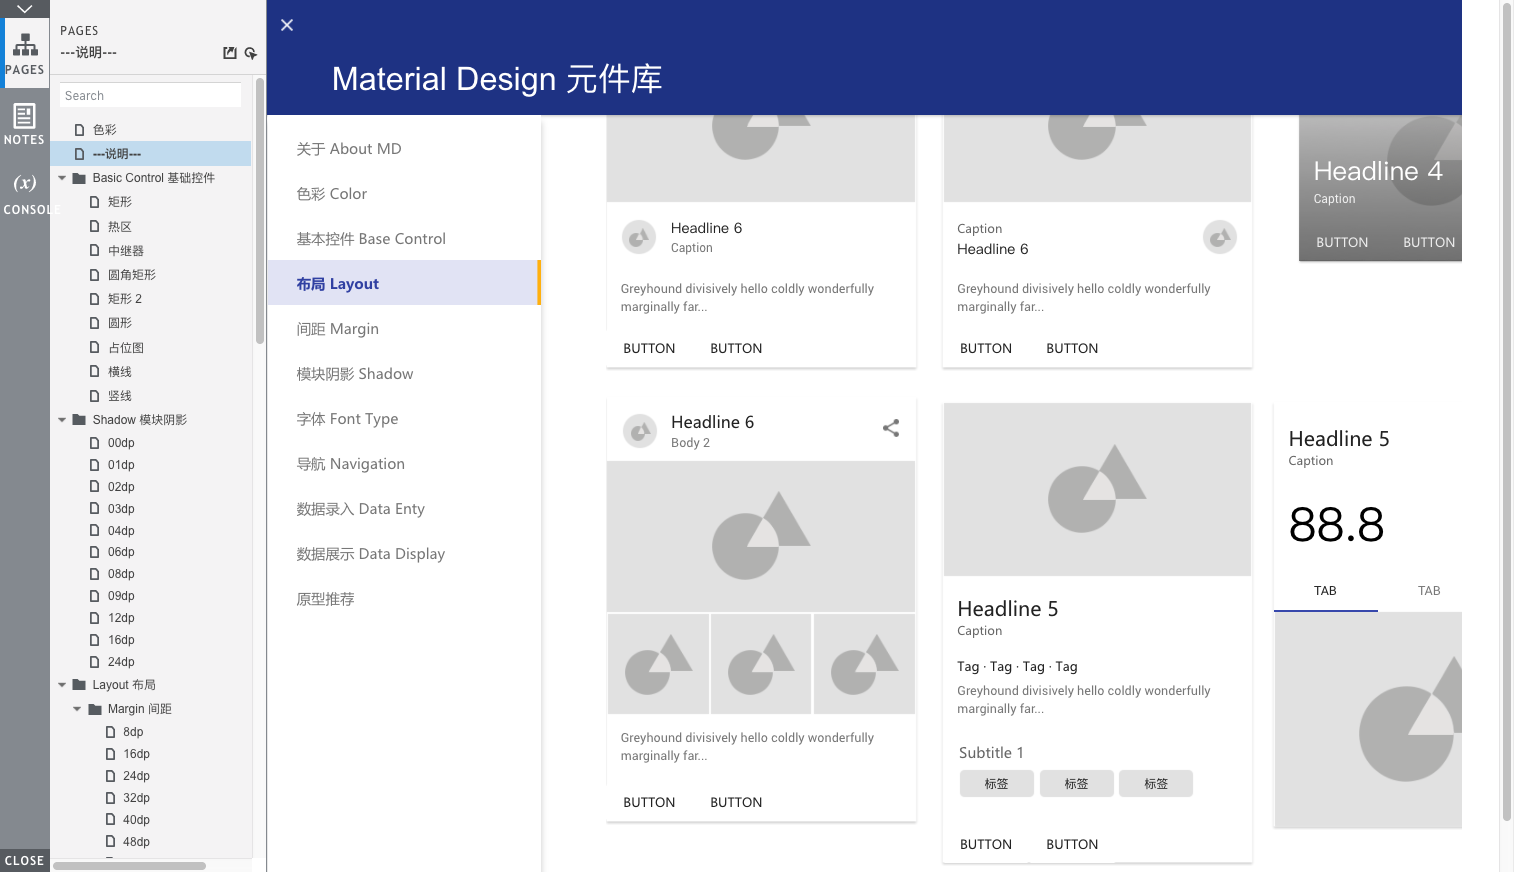Viewport: 1514px width, 872px height.
Task: Click the image above Headline 5 with tags
Action: 1097,490
